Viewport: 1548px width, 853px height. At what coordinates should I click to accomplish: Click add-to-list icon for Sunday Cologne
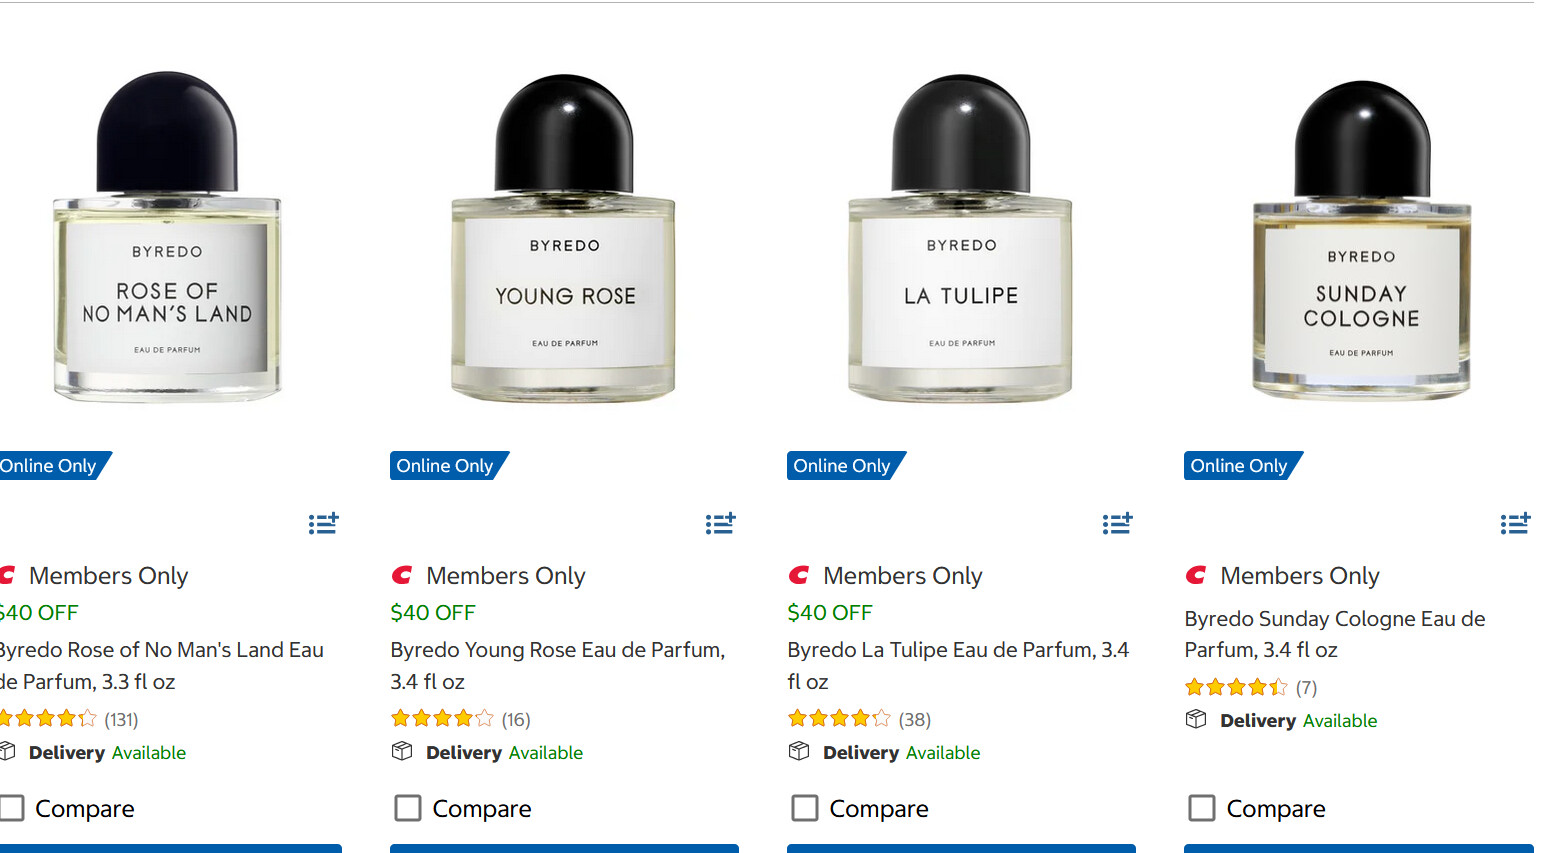pyautogui.click(x=1515, y=523)
